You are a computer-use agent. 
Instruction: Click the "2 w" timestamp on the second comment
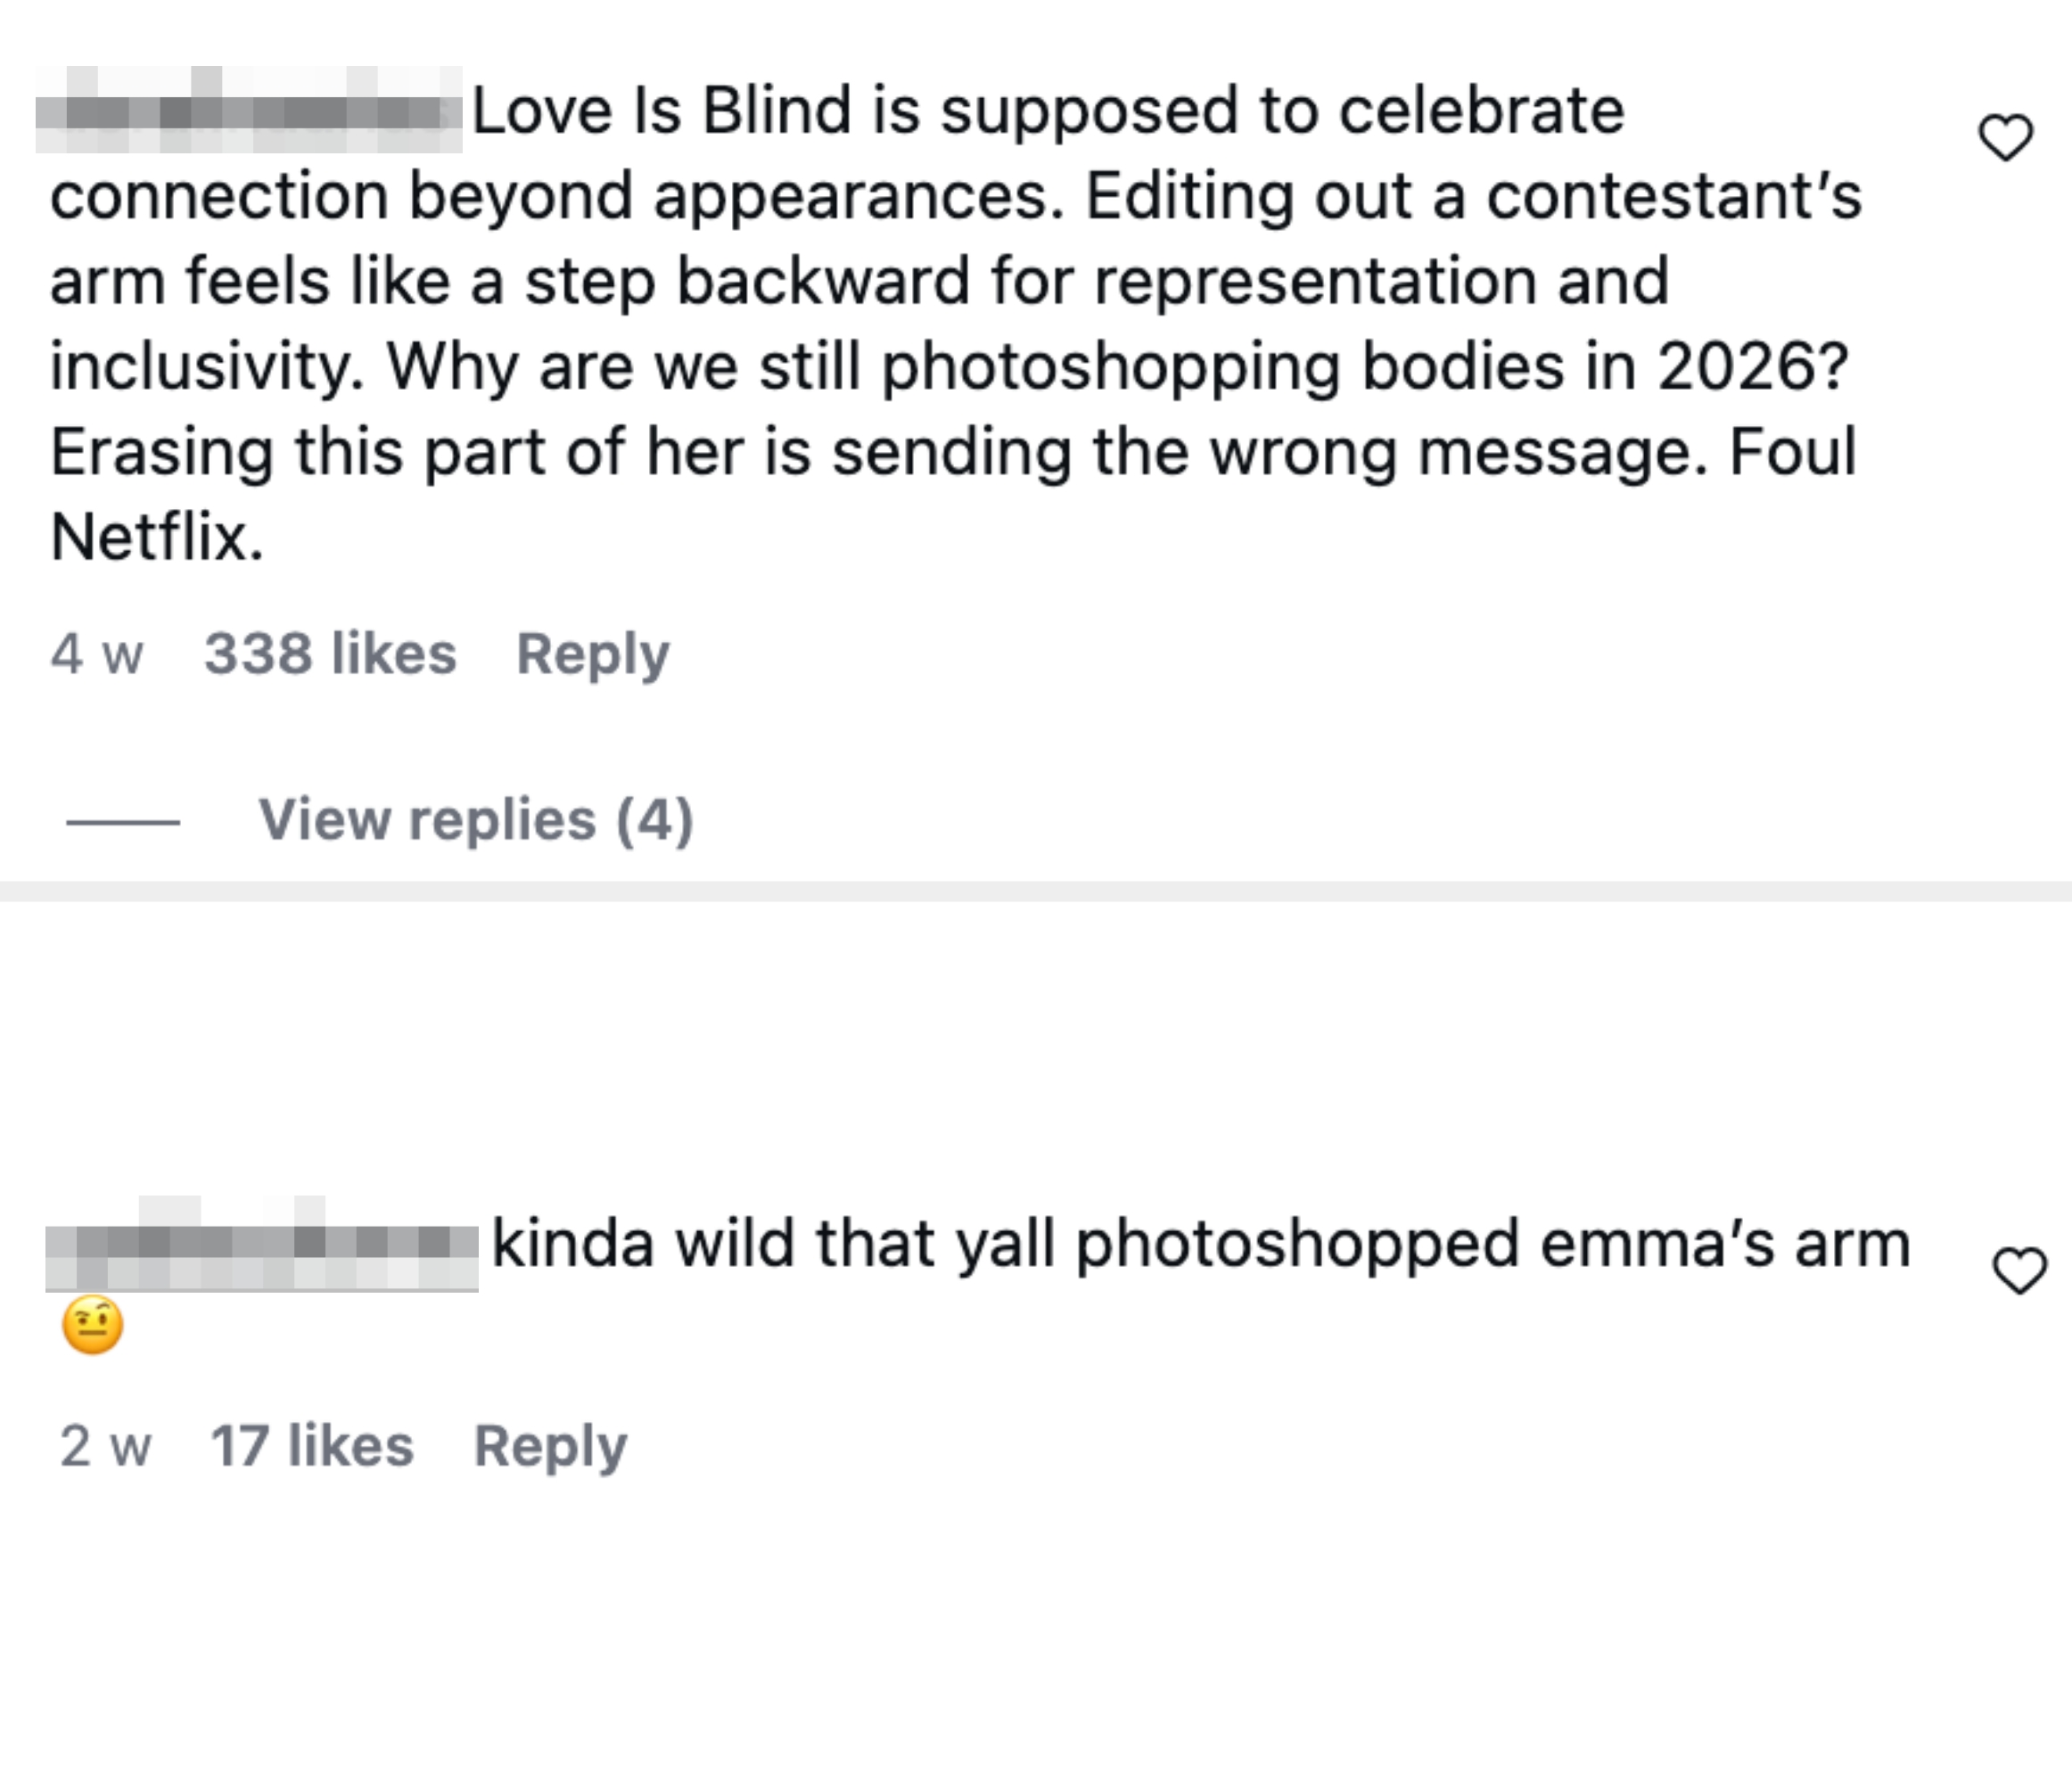coord(105,1442)
